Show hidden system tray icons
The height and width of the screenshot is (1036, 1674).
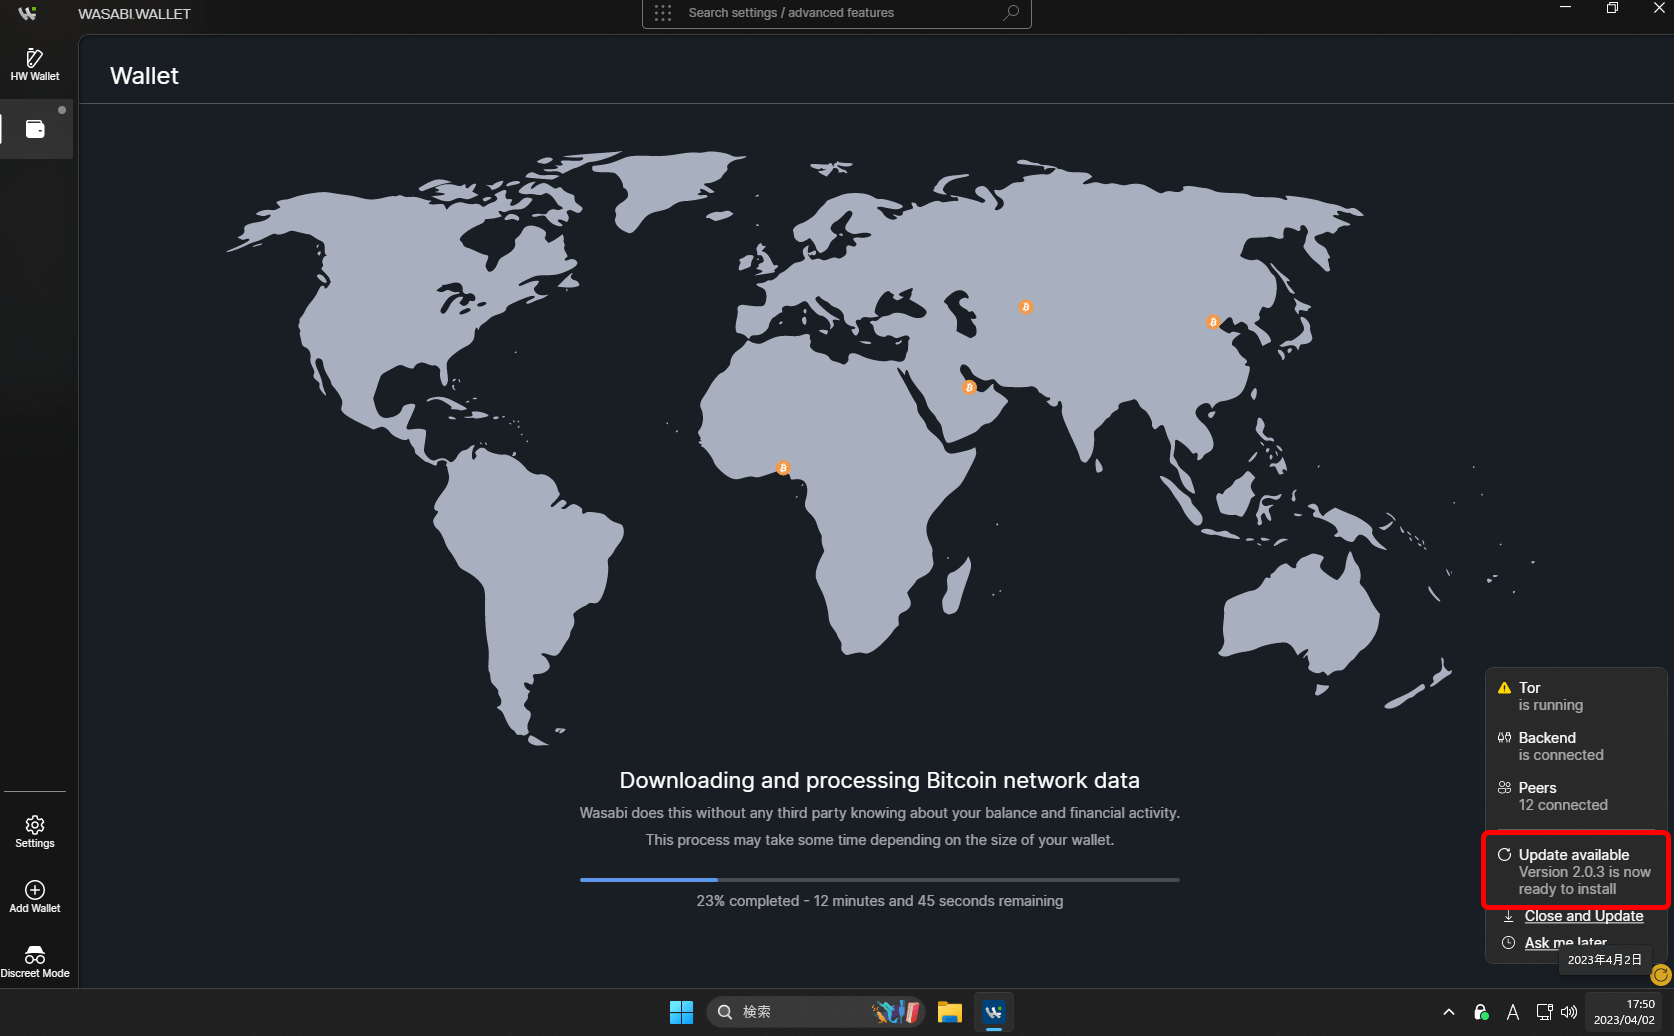1449,1012
